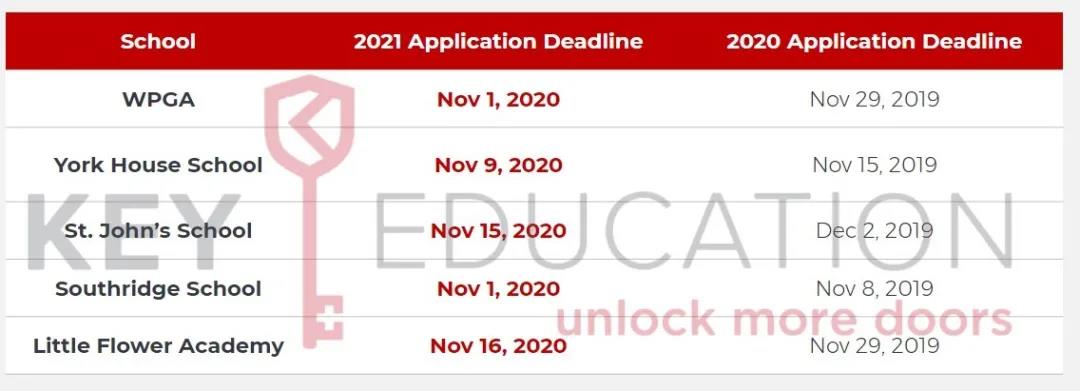Click the Nov 9, 2020 deadline
Image resolution: width=1080 pixels, height=391 pixels.
(x=499, y=165)
